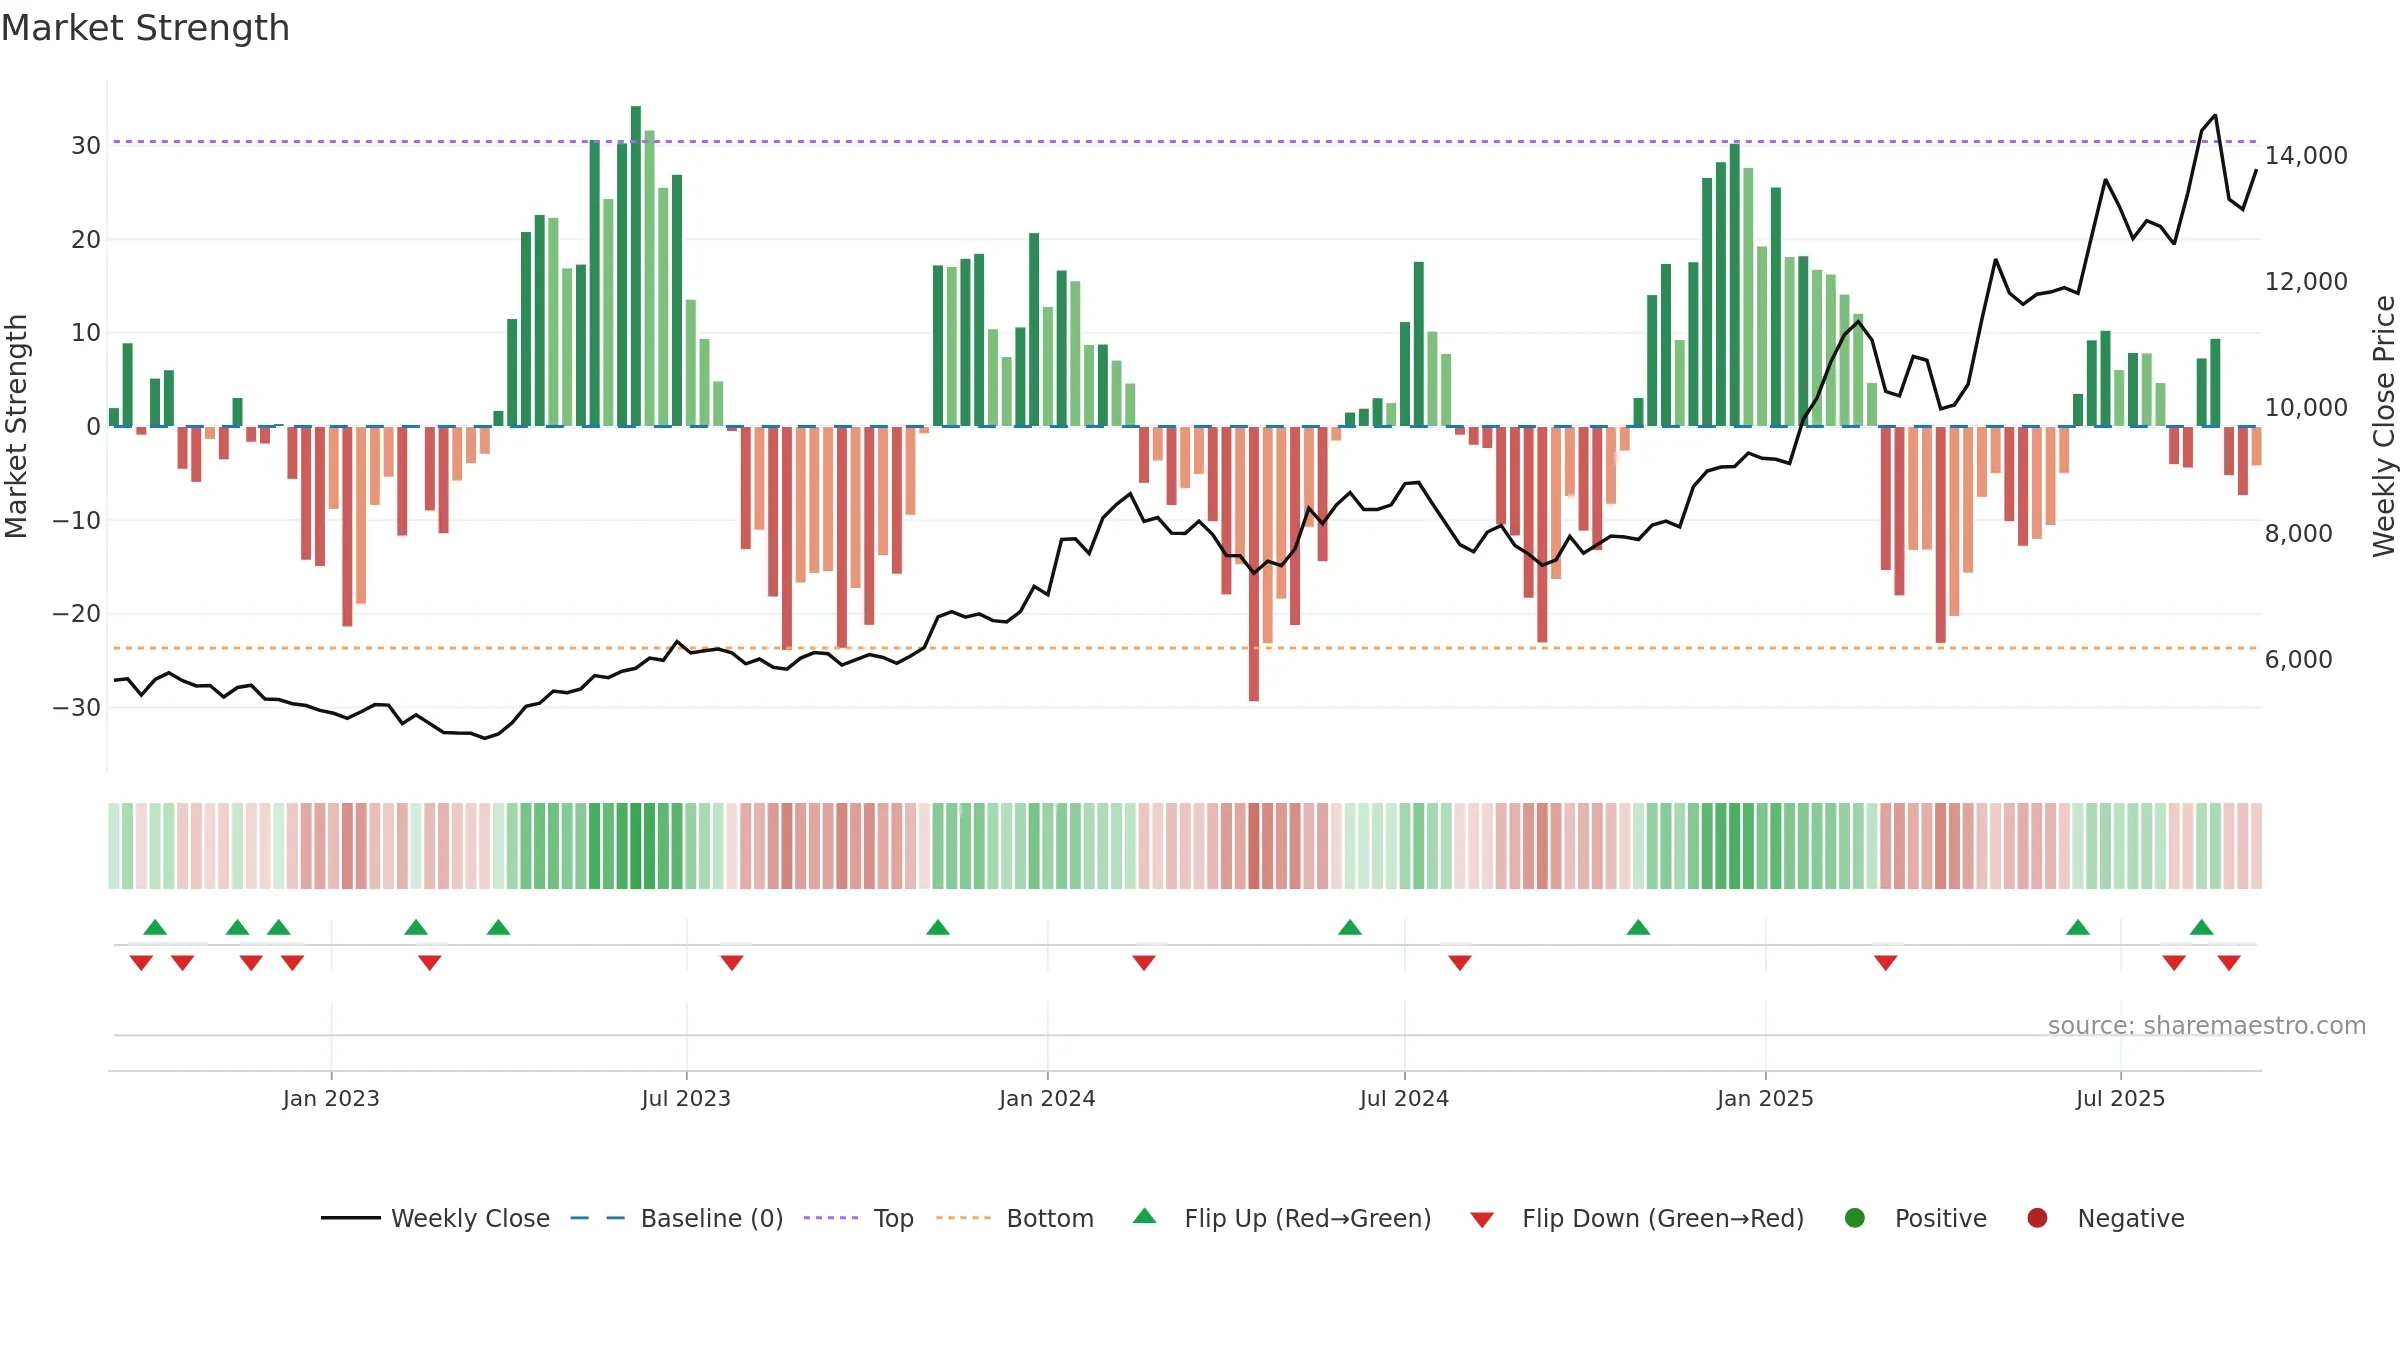Click the flip up marker just before Jul 2025

(x=2078, y=927)
